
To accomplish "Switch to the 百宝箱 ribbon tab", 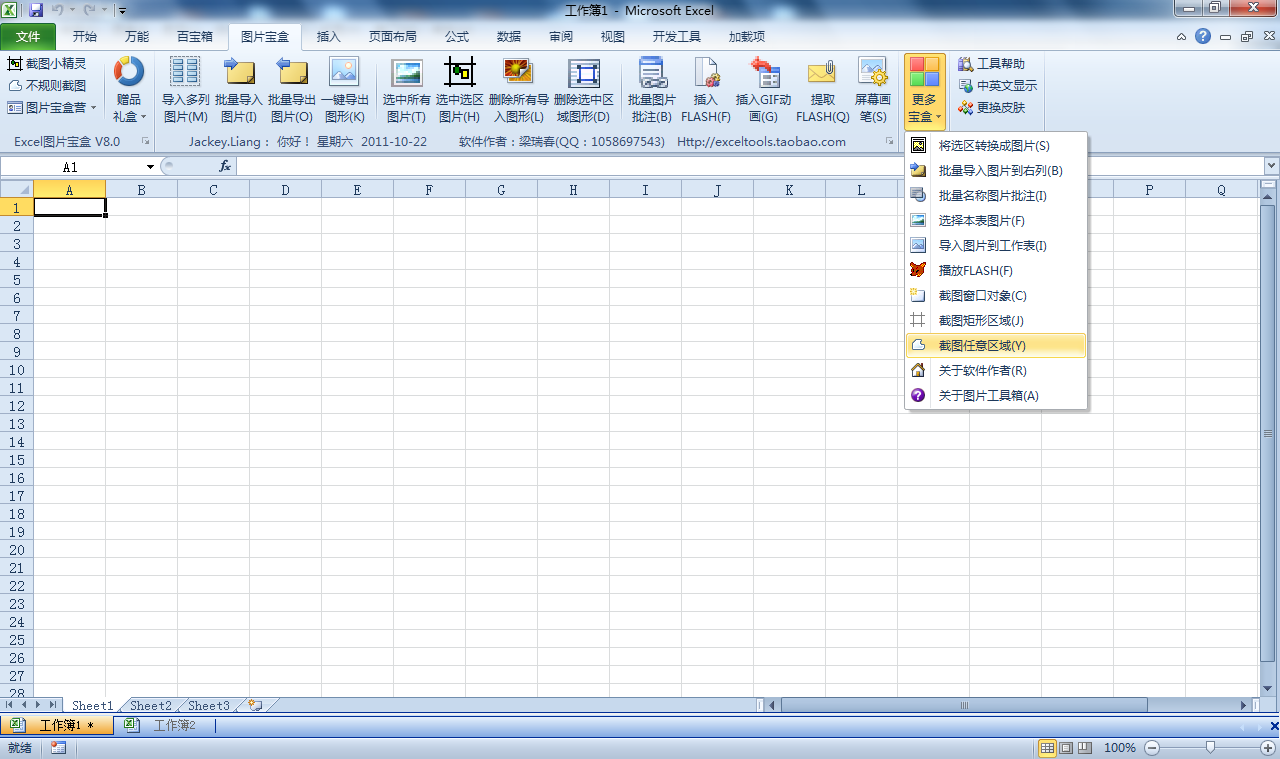I will (x=195, y=37).
